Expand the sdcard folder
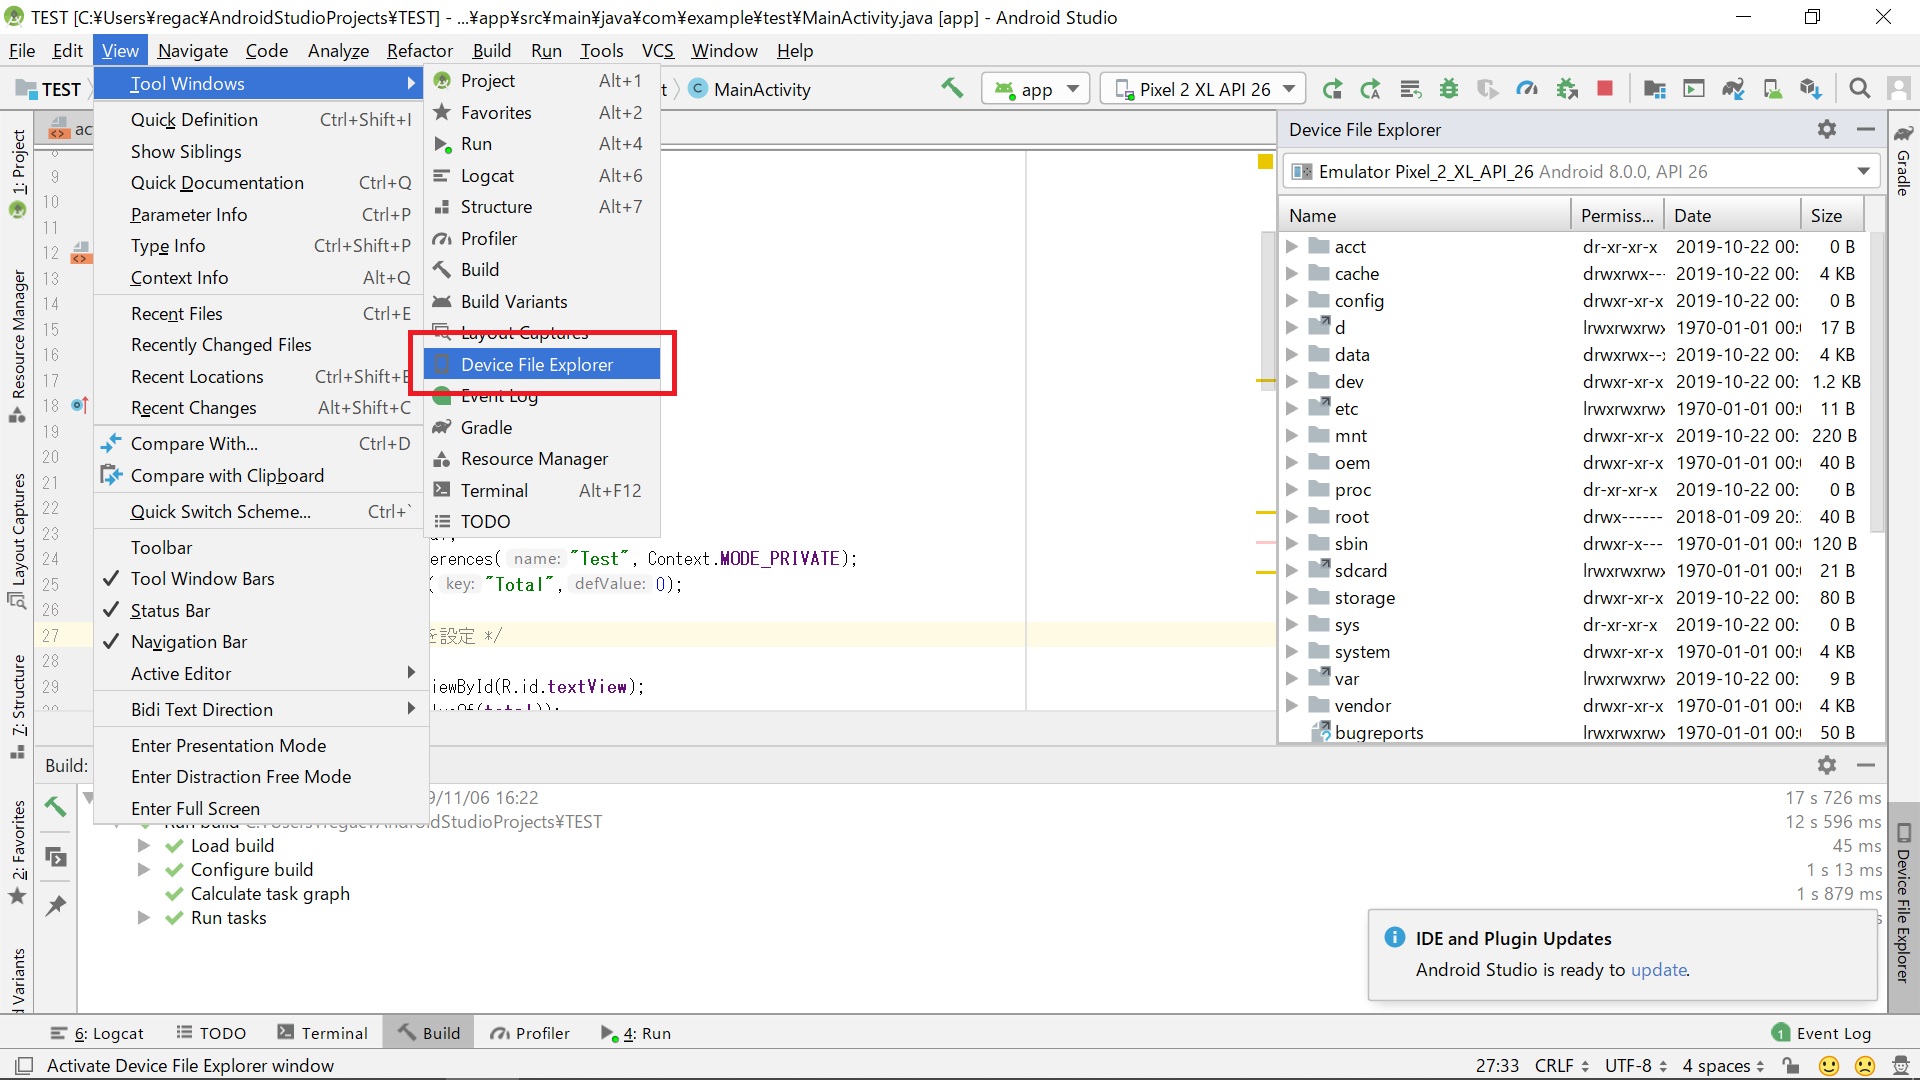This screenshot has width=1920, height=1080. [1292, 570]
